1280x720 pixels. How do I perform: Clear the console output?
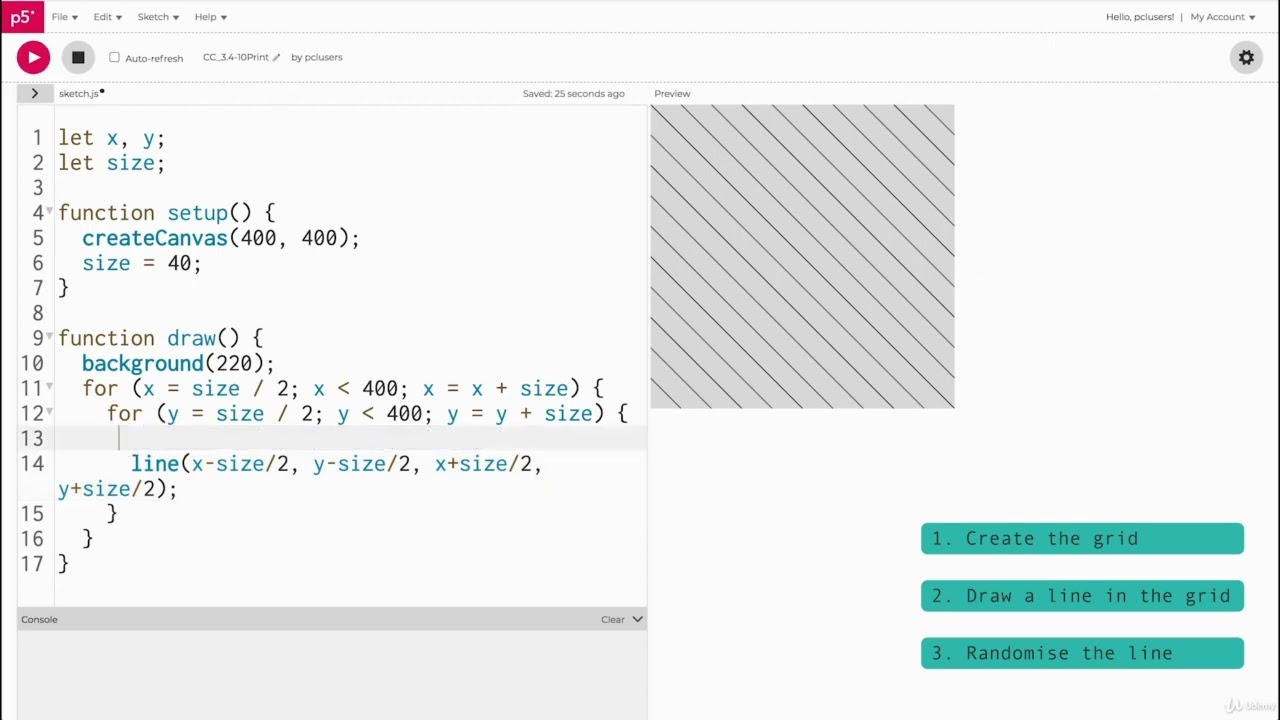pyautogui.click(x=613, y=619)
